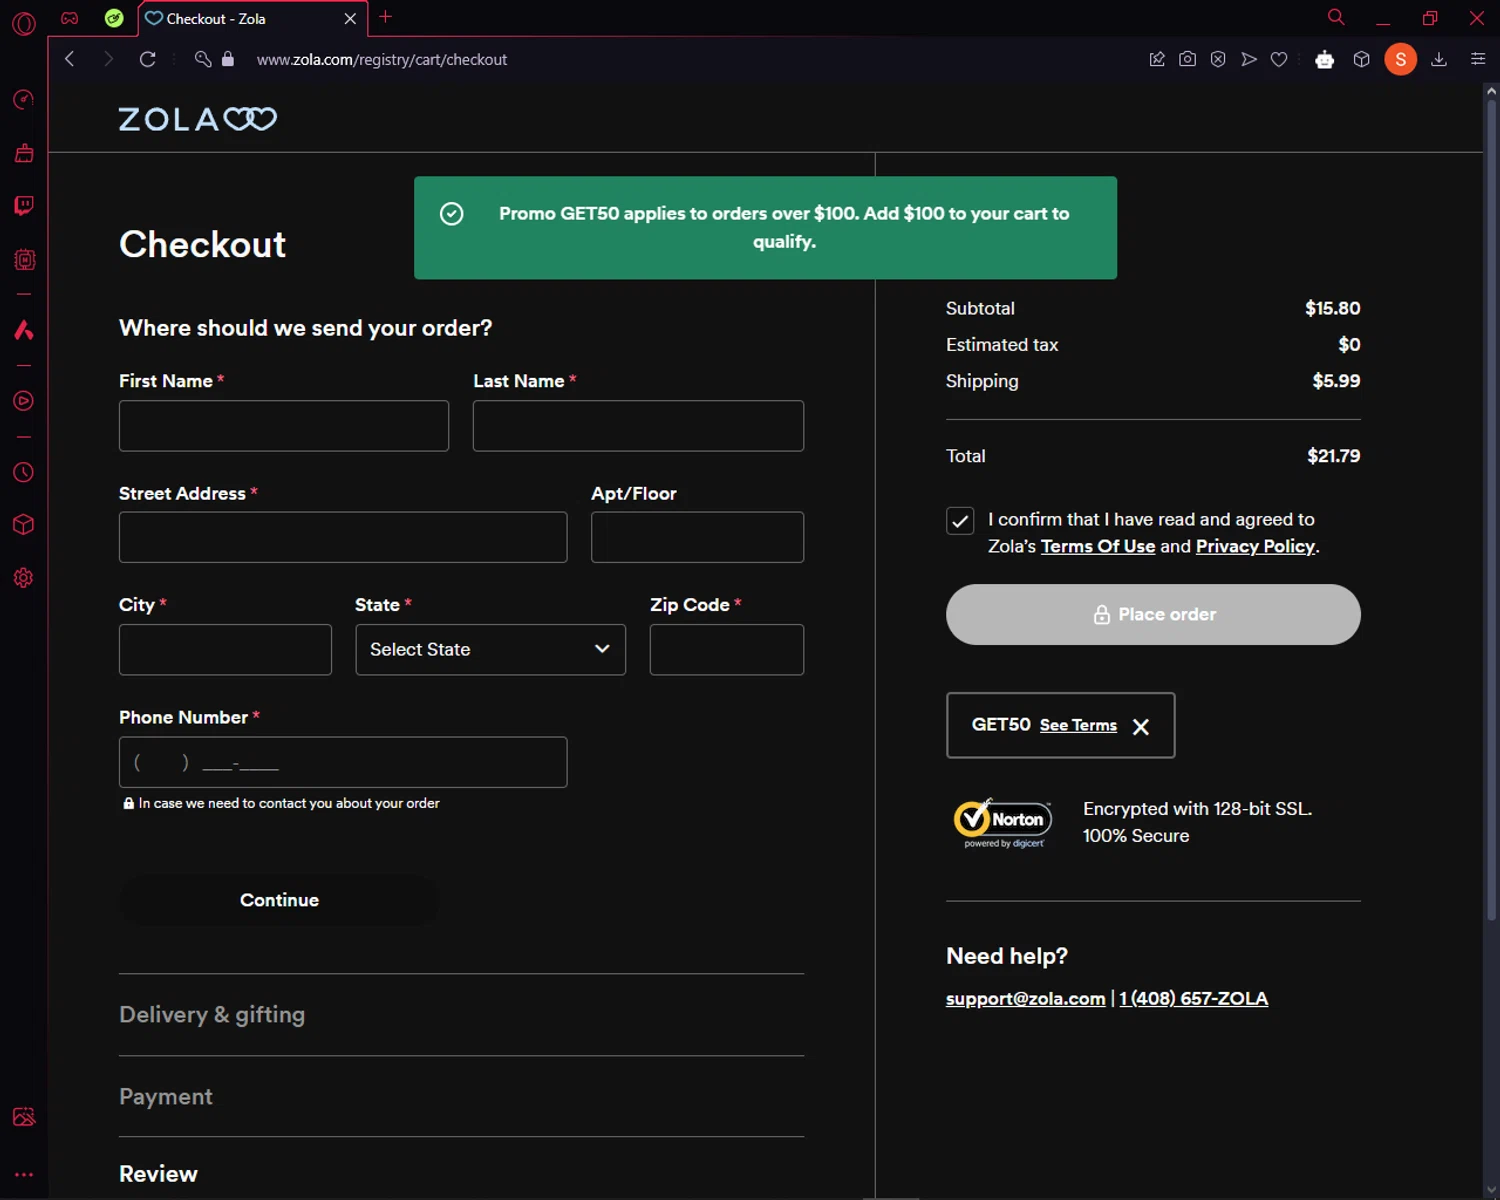Screen dimensions: 1500x1200
Task: Open the gallery image icon in sidebar
Action: click(x=23, y=1117)
